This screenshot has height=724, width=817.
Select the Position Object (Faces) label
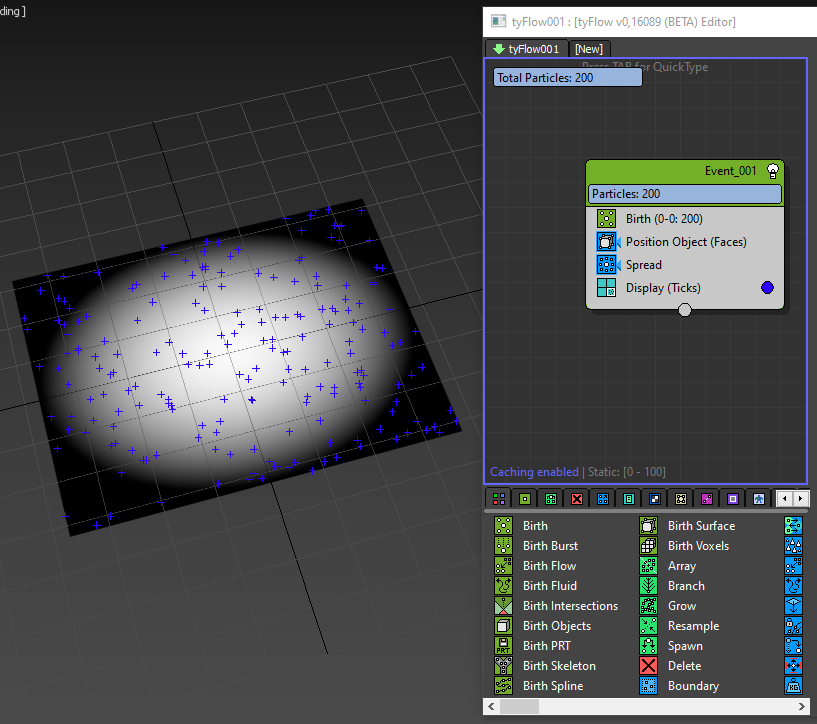[x=686, y=242]
